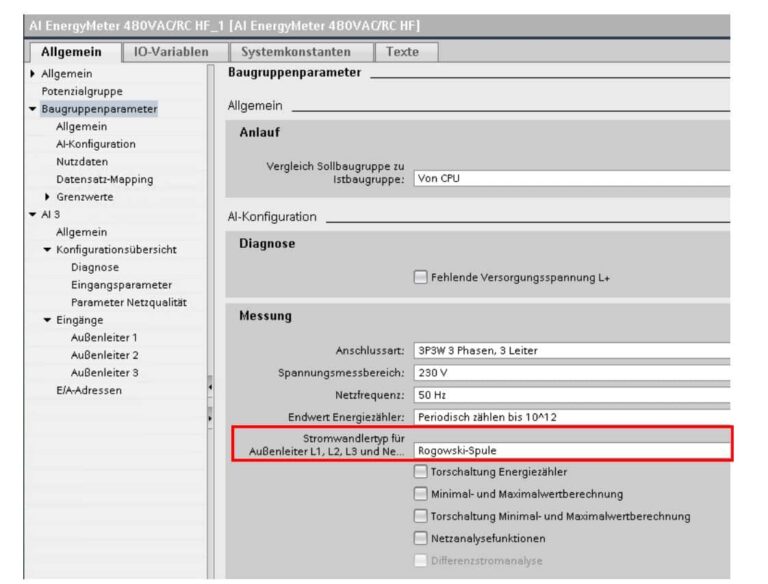Click the Endwert Energiezähler field
The width and height of the screenshot is (768, 584).
pyautogui.click(x=571, y=417)
